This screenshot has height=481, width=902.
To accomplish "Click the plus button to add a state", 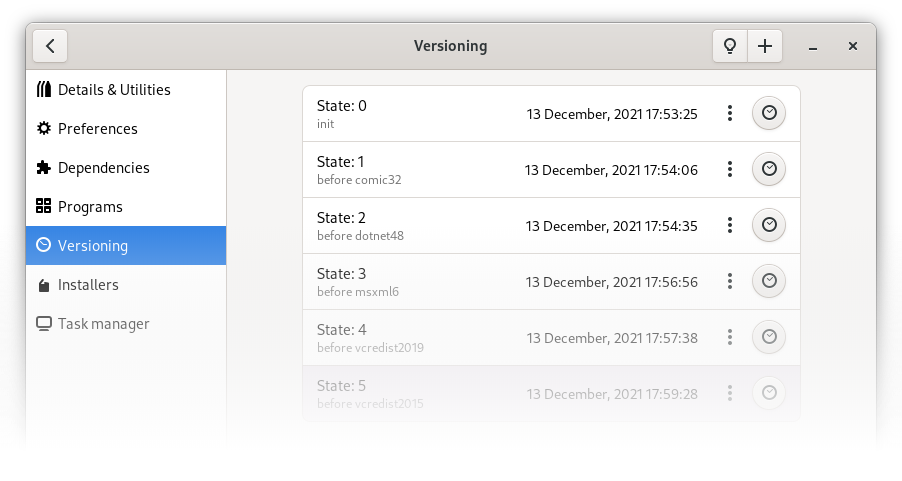I will [765, 46].
